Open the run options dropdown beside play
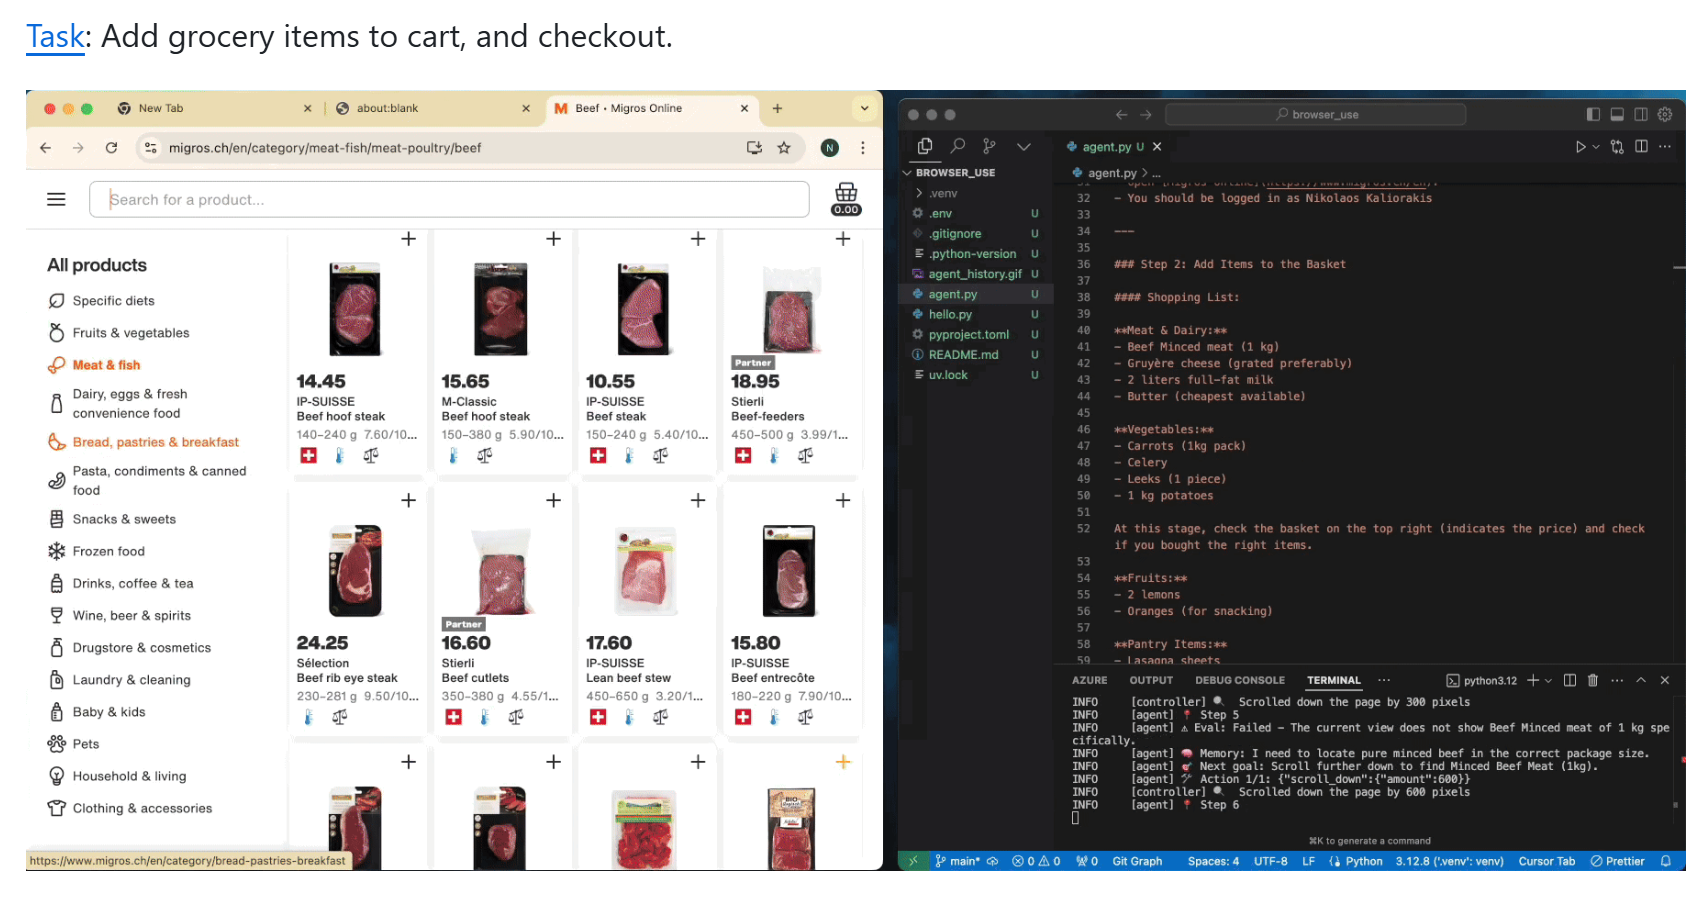Screen dimensions: 1692x897 pos(1596,147)
